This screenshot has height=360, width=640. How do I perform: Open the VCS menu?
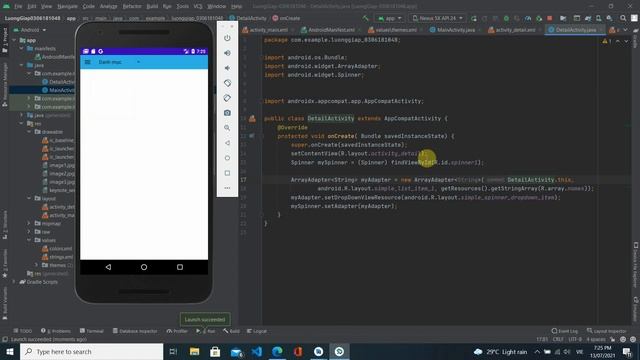click(x=198, y=7)
